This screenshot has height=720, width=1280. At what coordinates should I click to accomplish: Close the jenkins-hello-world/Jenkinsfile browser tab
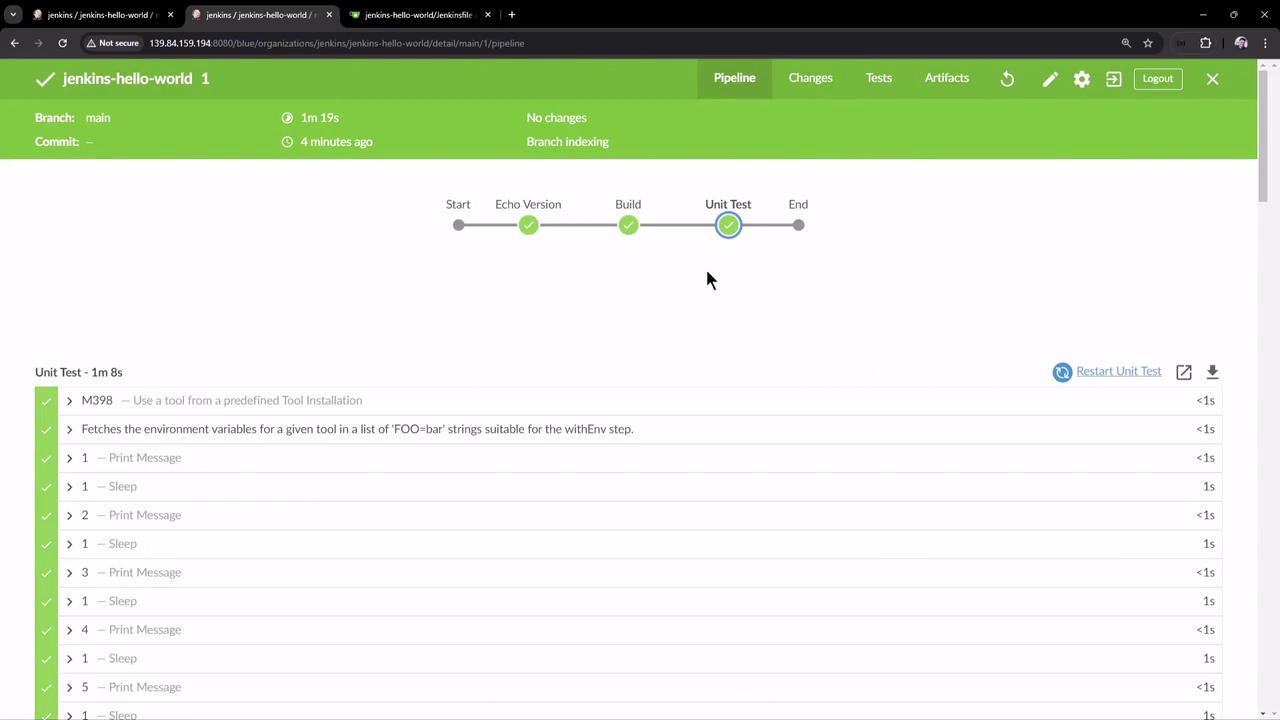tap(488, 15)
